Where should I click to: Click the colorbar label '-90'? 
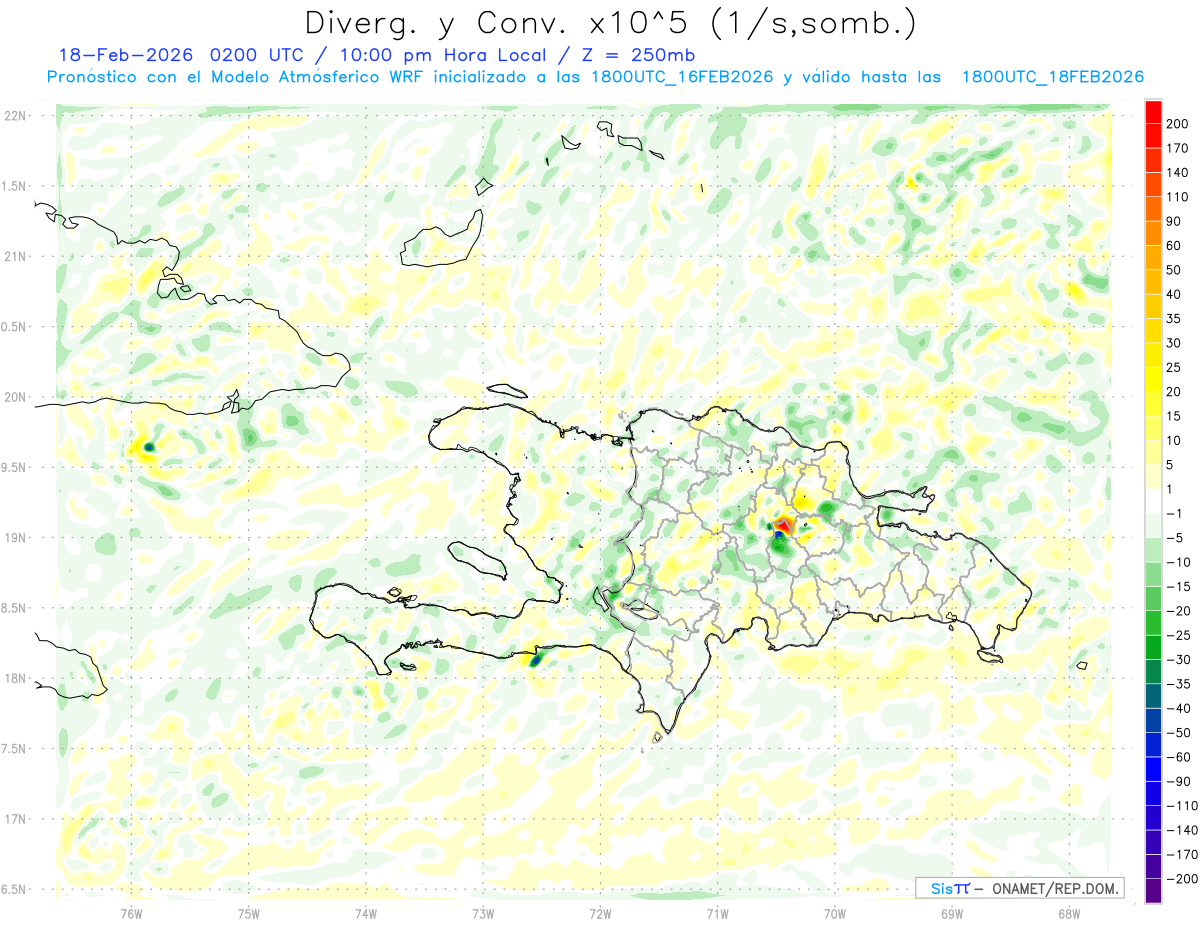pos(1180,782)
